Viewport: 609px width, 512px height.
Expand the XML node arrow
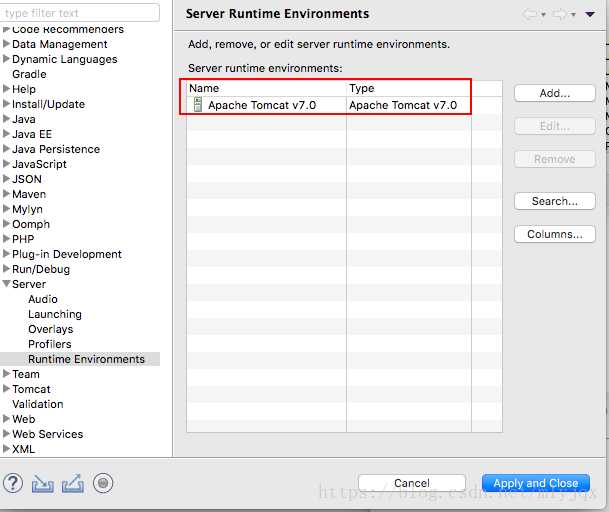(6, 449)
